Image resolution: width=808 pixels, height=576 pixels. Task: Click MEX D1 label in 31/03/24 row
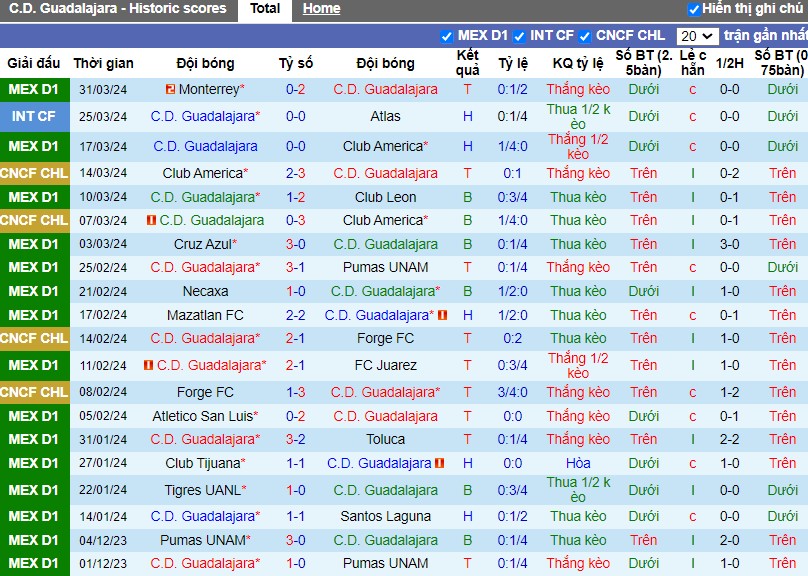[x=34, y=90]
